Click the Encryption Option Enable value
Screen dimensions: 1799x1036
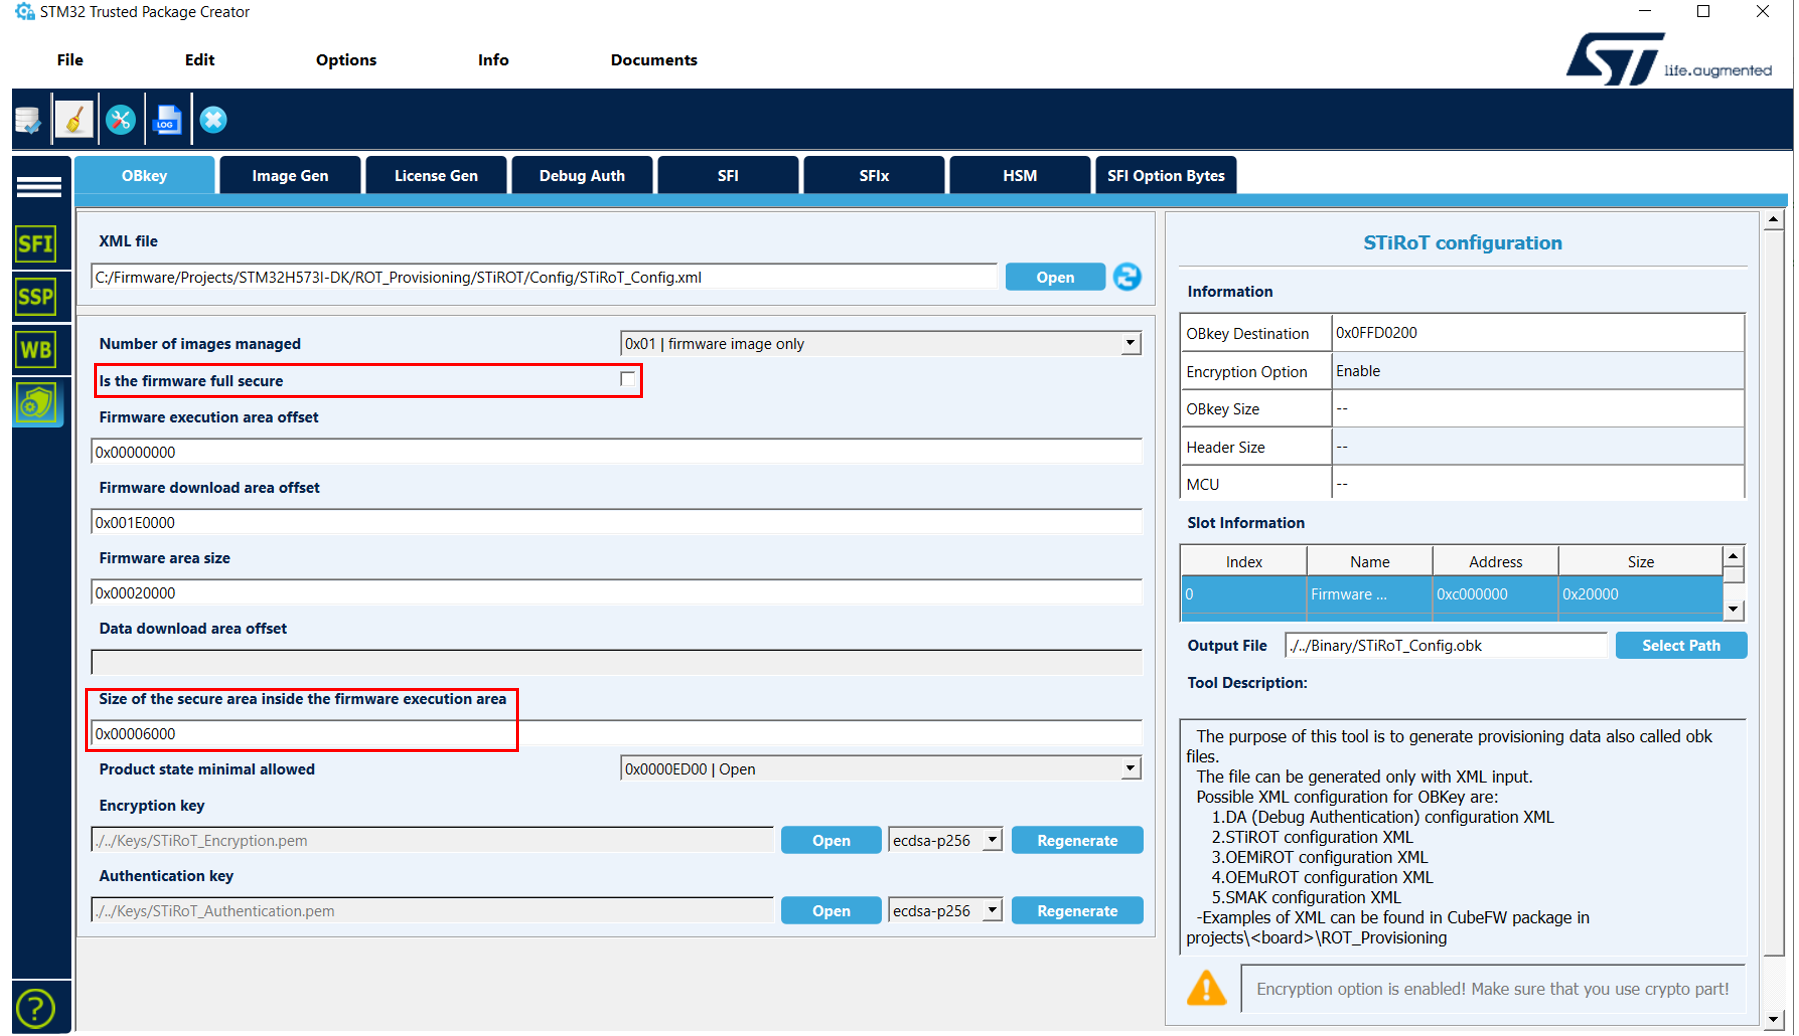pyautogui.click(x=1538, y=371)
